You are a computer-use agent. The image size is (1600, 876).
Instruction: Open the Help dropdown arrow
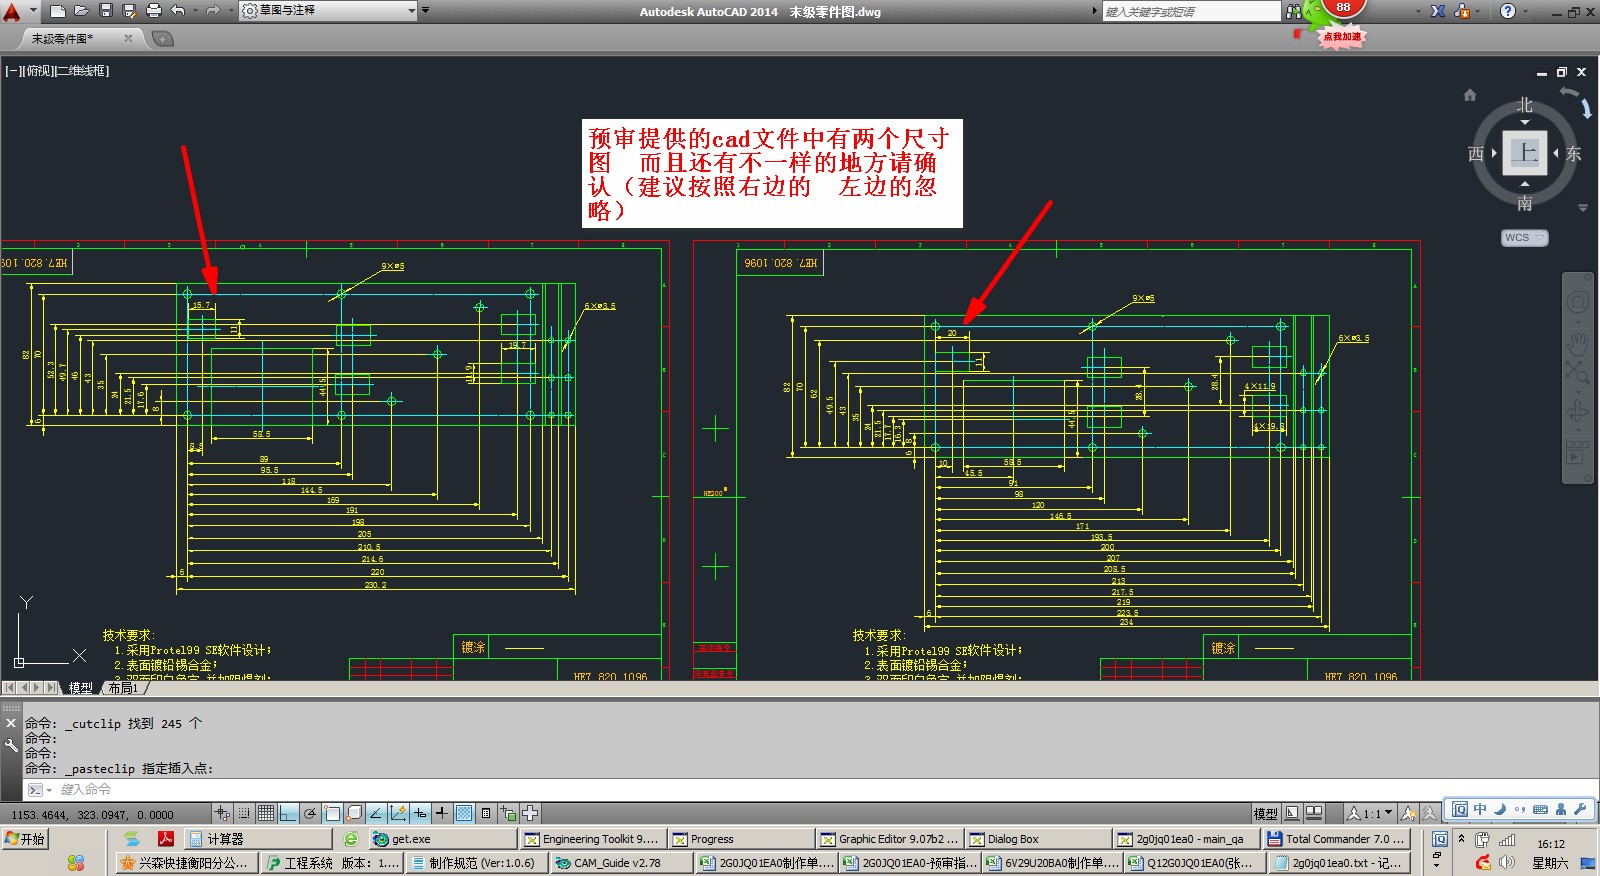tap(1525, 11)
